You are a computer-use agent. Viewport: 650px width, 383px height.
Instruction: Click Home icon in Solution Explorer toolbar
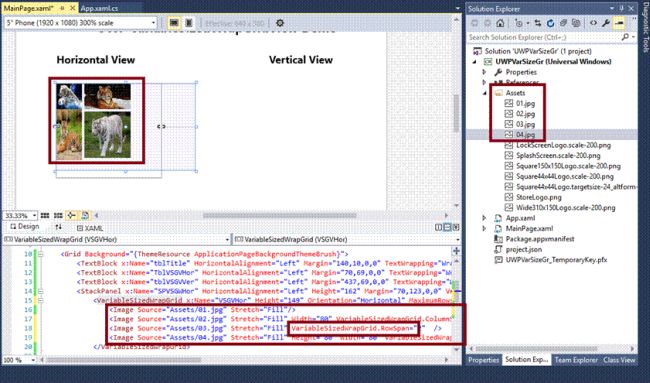500,23
